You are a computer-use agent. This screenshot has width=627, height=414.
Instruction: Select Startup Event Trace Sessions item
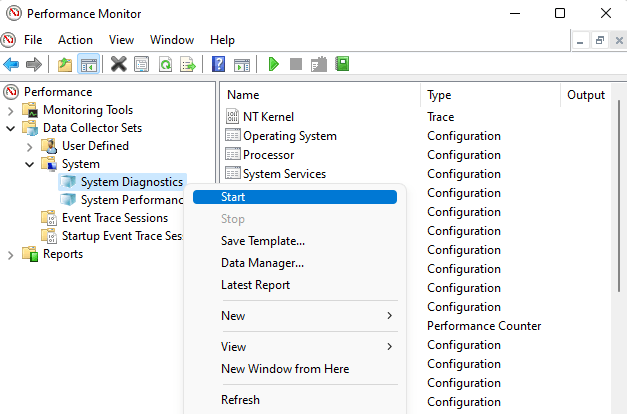pos(122,236)
